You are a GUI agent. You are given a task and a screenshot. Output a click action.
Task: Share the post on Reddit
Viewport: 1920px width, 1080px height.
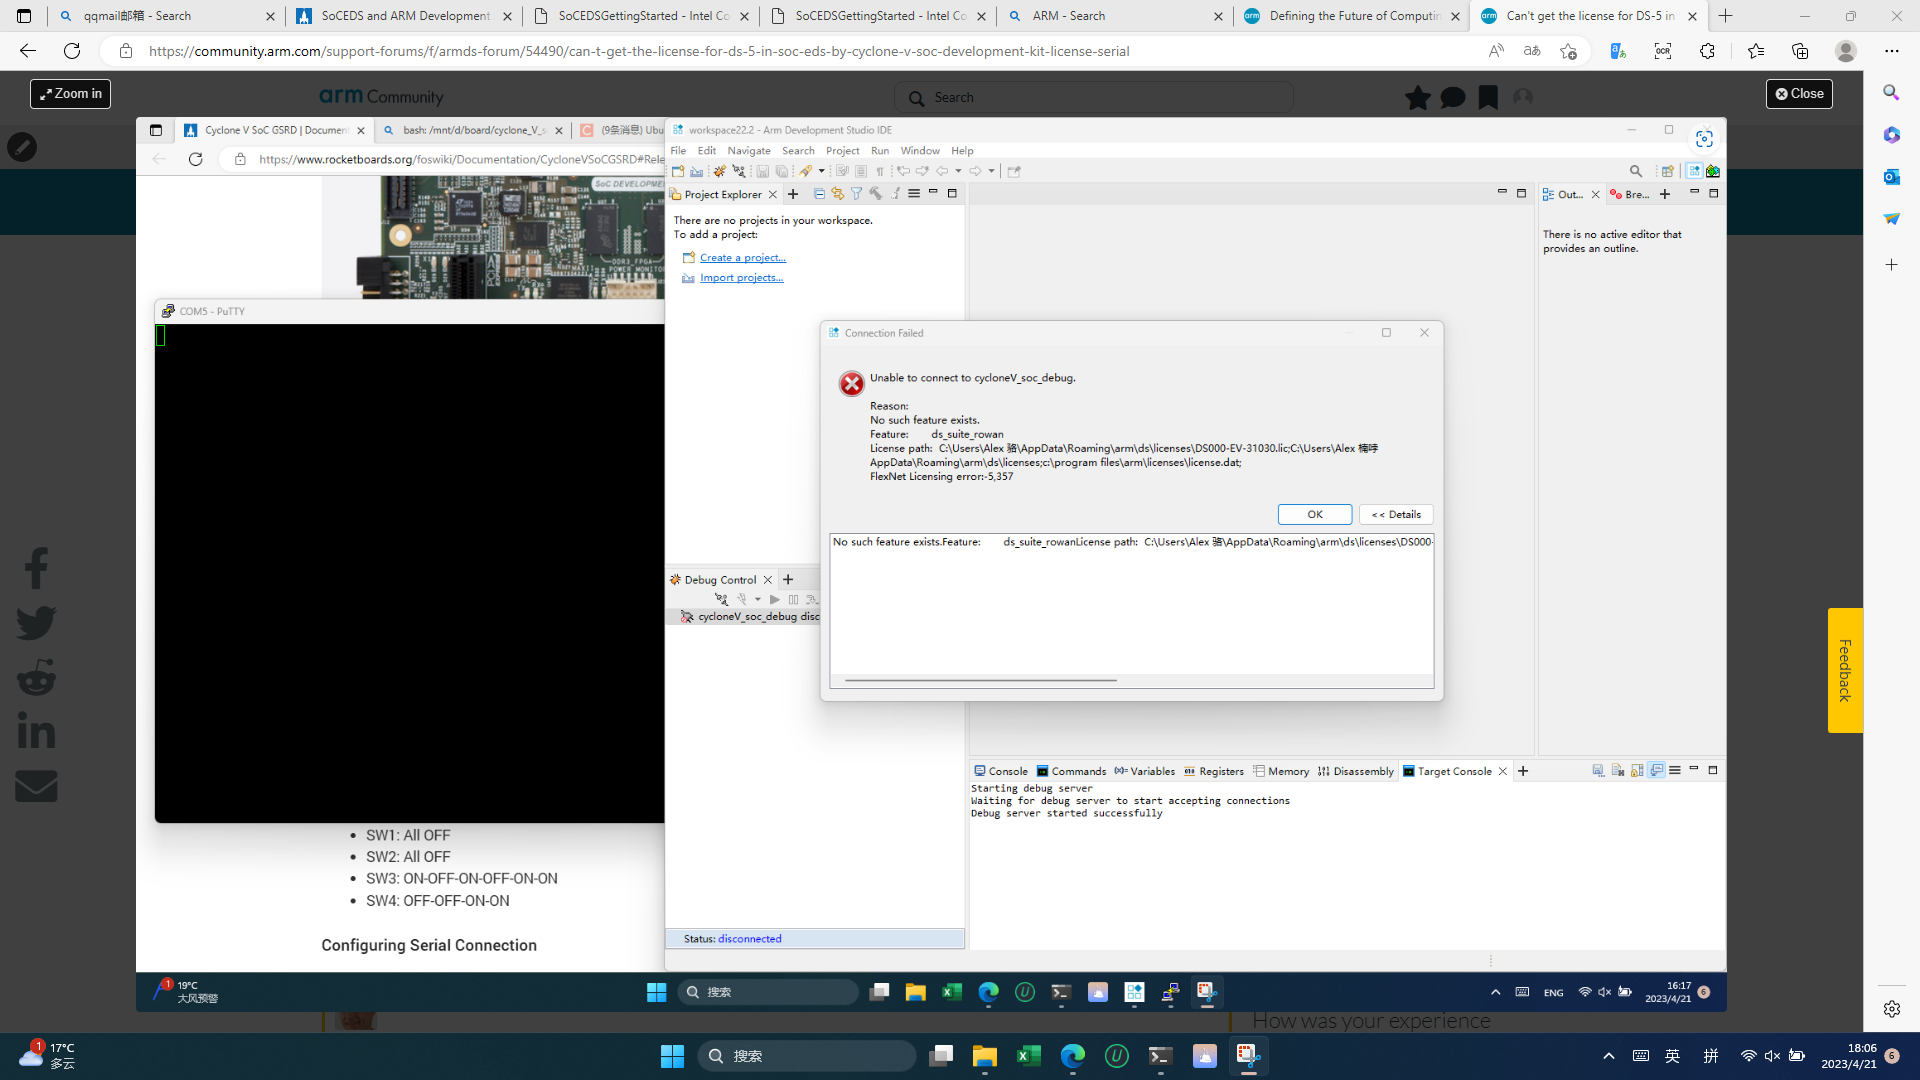point(36,678)
